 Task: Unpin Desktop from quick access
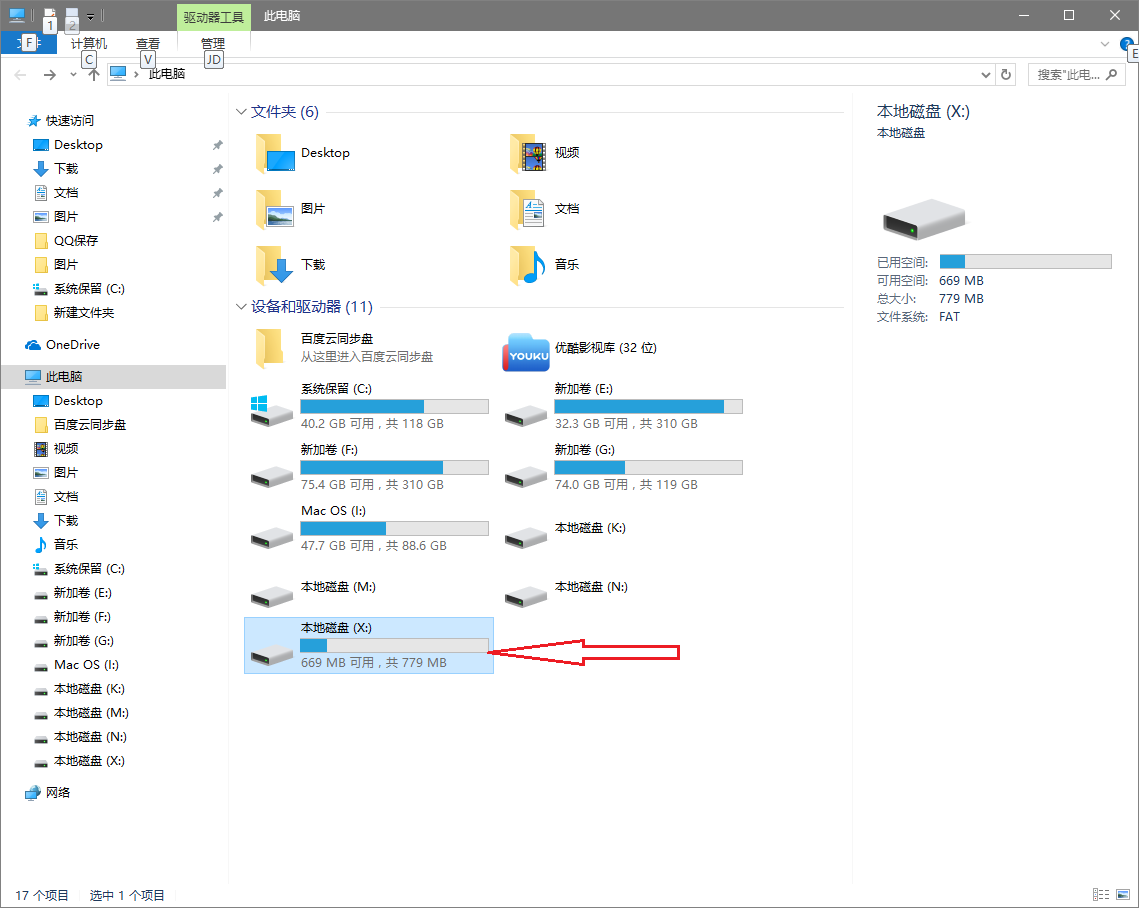coord(217,145)
